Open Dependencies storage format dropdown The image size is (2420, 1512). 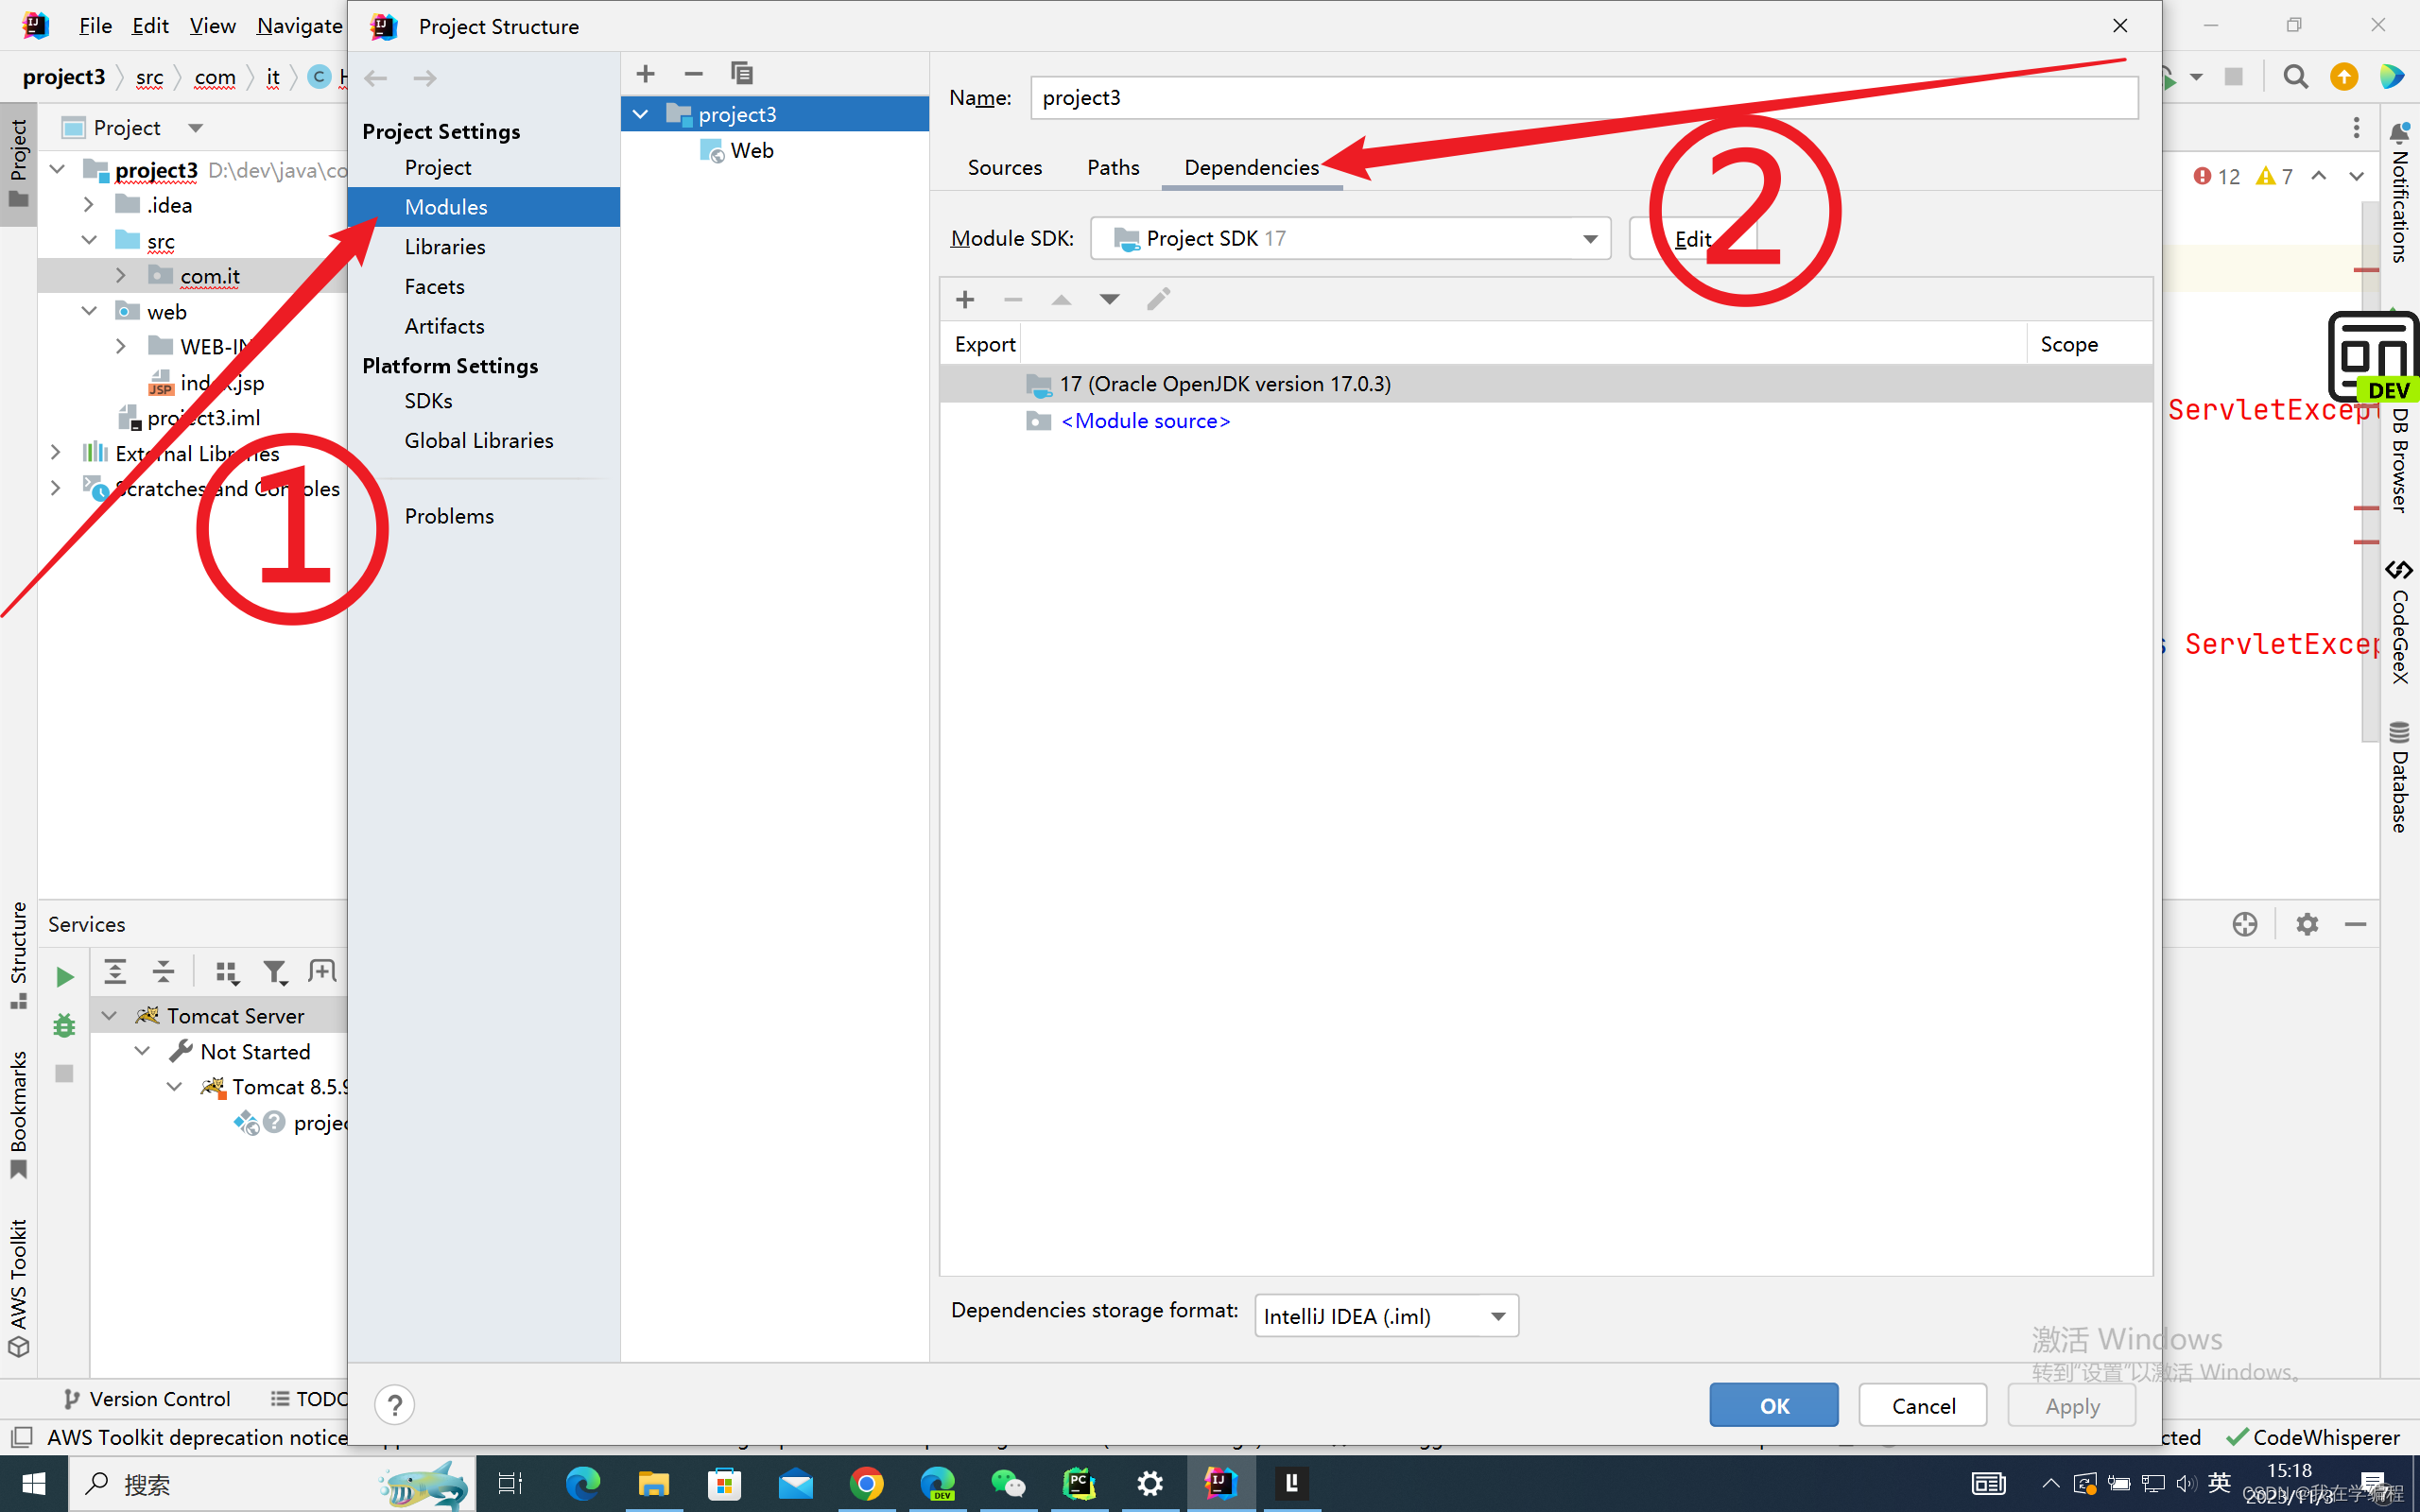tap(1497, 1316)
